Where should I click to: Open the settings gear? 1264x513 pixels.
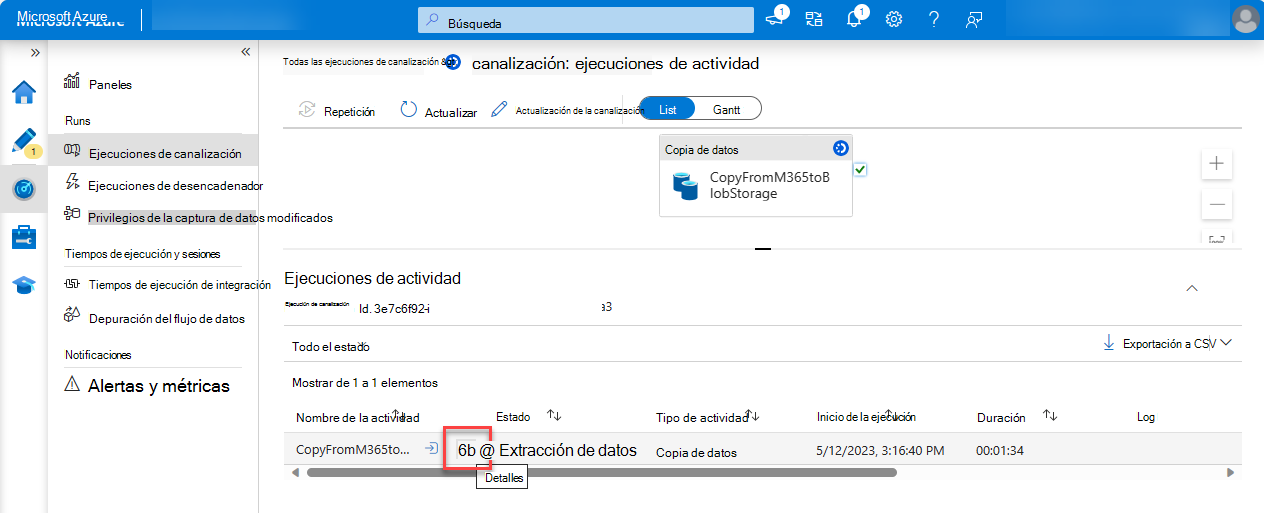[894, 19]
